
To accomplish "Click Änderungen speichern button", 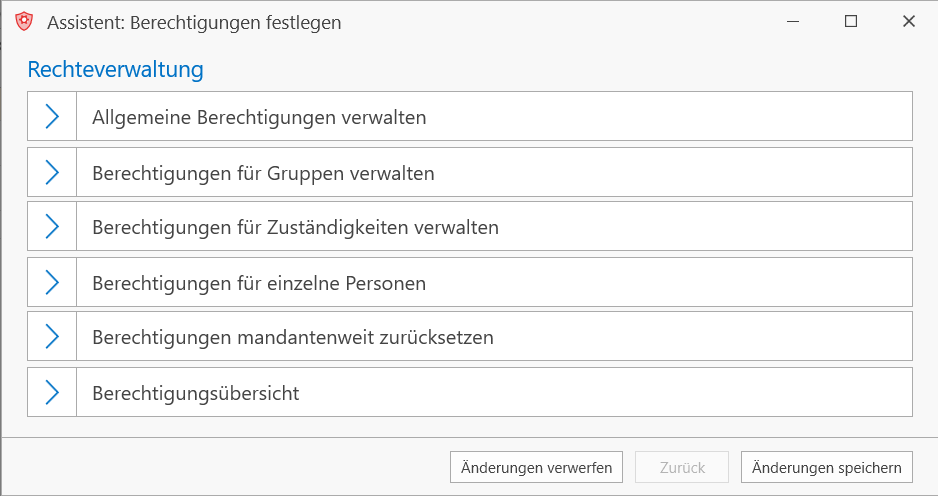I will (x=827, y=467).
